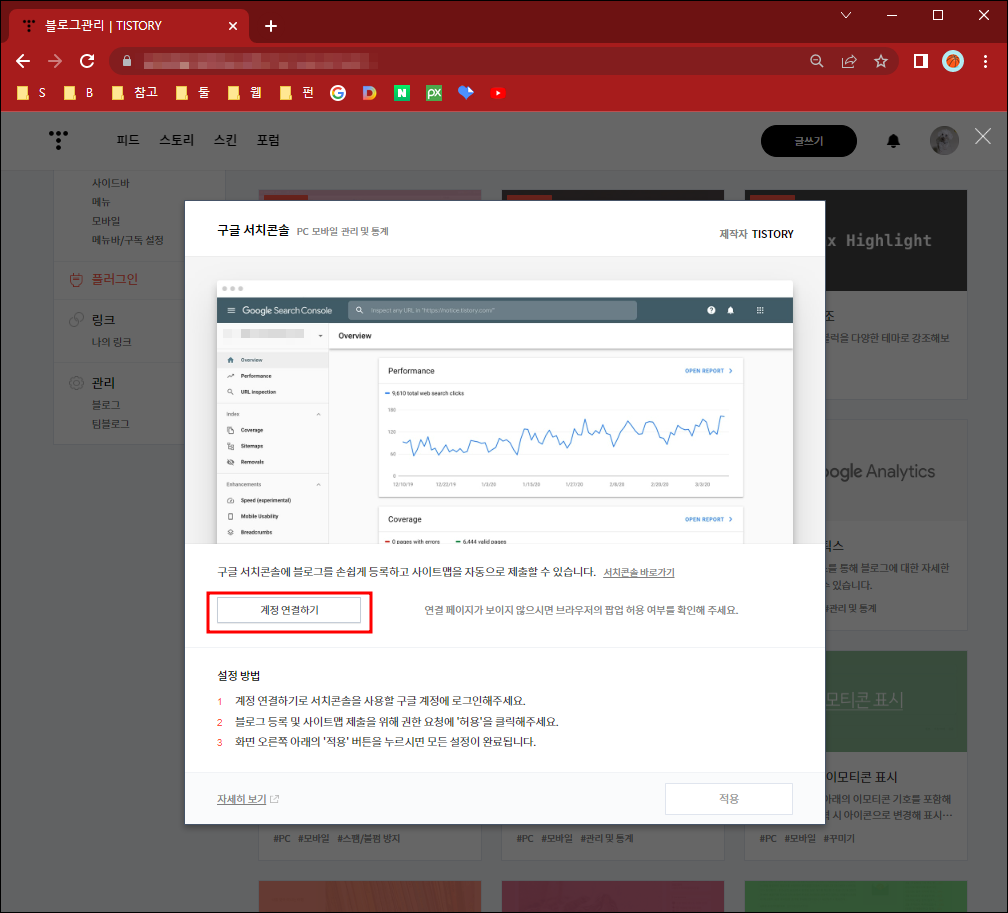Reload the page with the refresh icon
Screen dimensions: 1008x913
coord(87,60)
